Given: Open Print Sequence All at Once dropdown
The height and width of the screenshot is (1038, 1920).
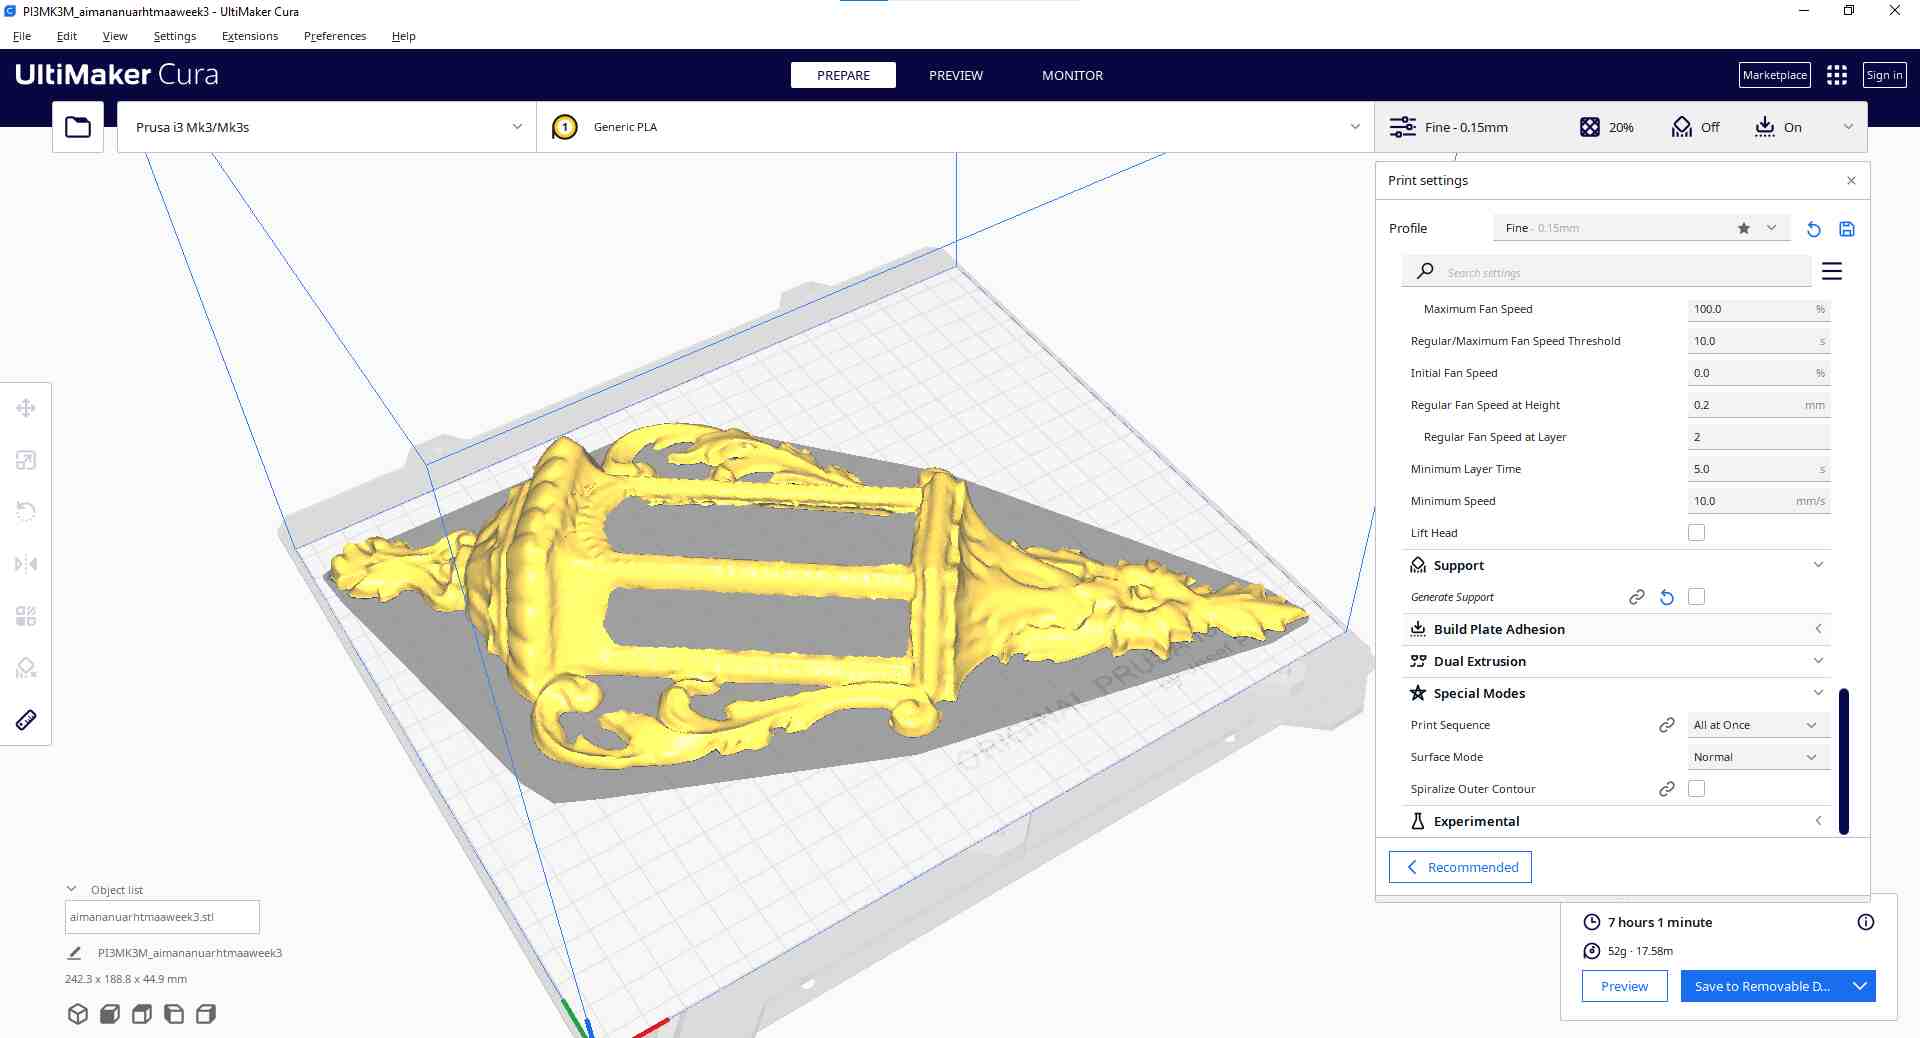Looking at the screenshot, I should click(x=1758, y=725).
